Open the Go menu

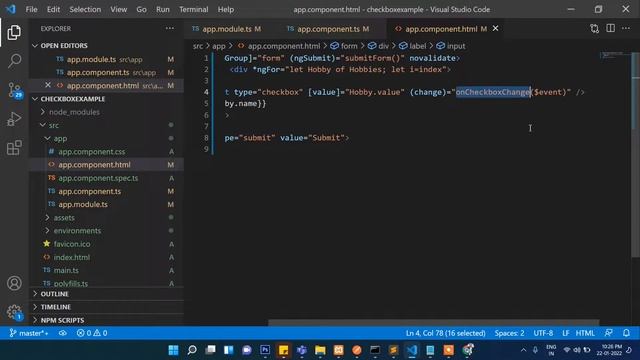141,9
